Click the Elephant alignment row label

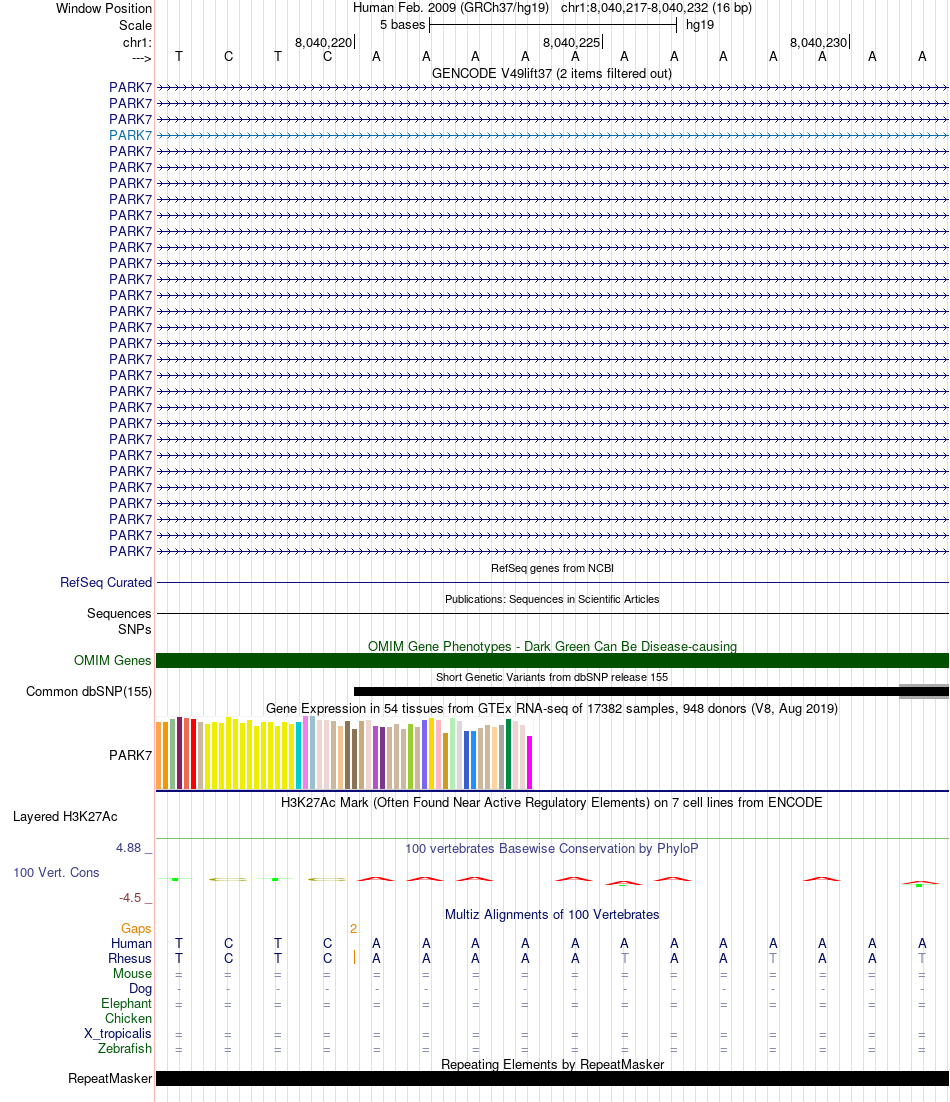[x=126, y=1004]
